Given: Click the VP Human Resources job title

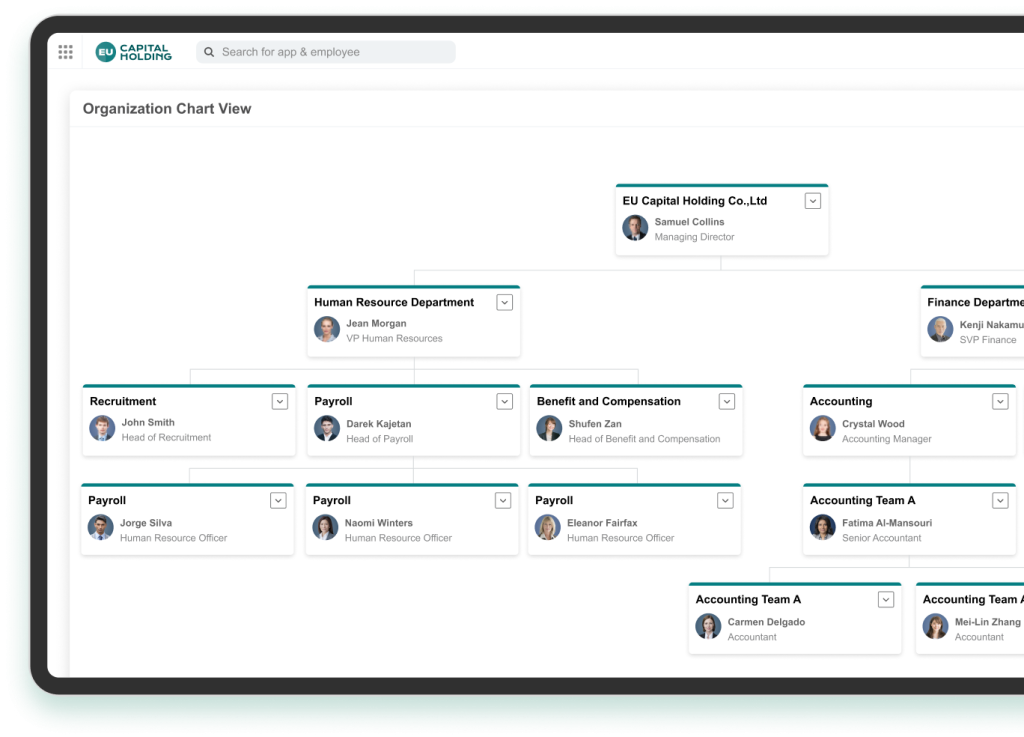Looking at the screenshot, I should point(394,338).
